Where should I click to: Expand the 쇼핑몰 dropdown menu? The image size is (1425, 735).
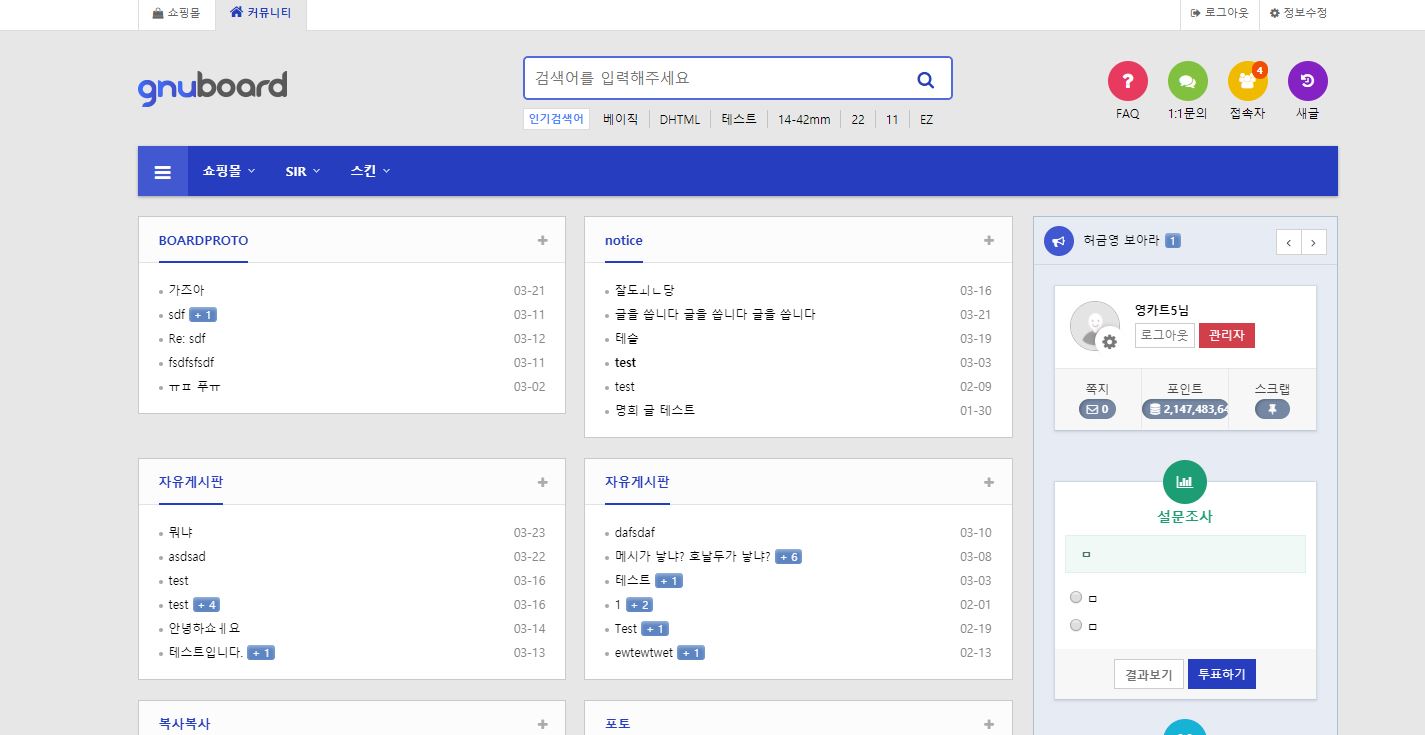tap(229, 171)
